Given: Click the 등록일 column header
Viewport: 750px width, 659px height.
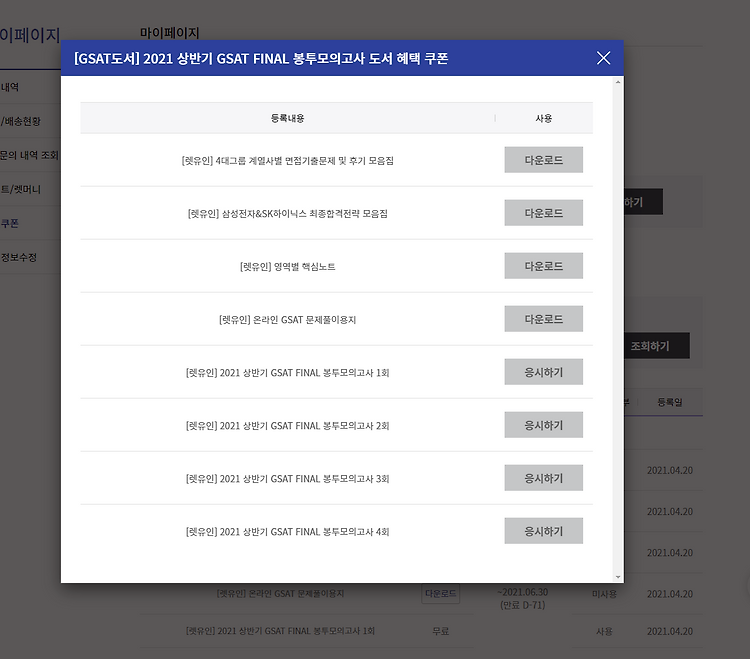Looking at the screenshot, I should click(669, 401).
